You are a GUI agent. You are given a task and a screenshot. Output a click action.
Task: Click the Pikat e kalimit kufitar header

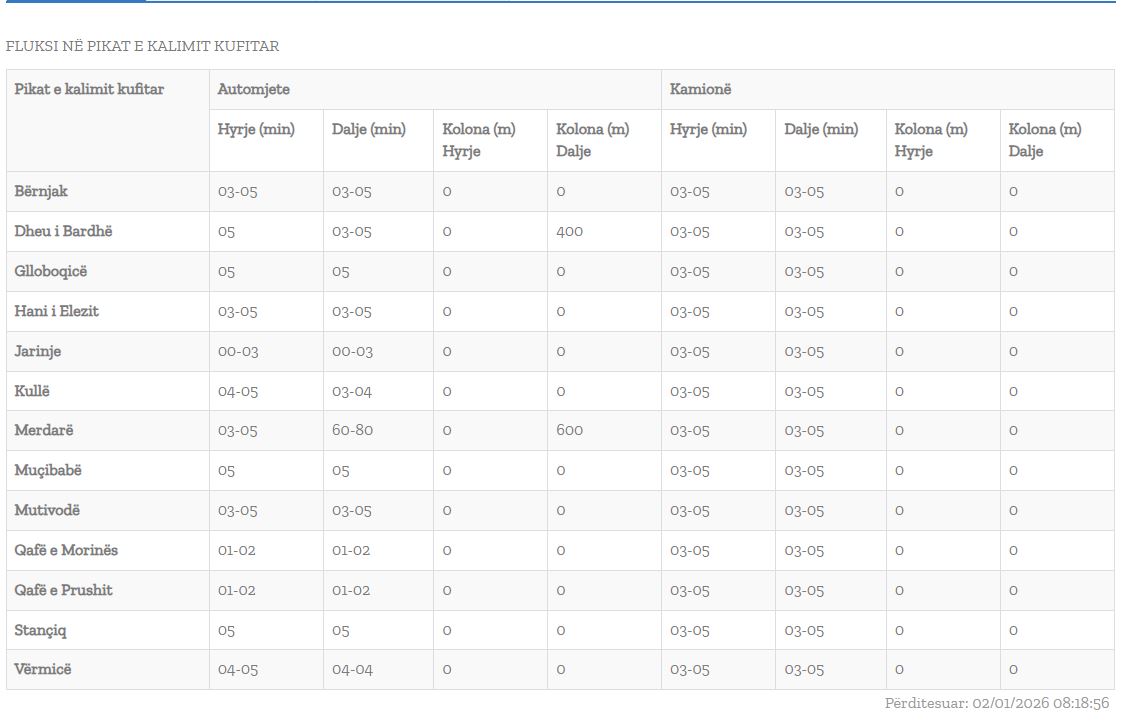coord(89,89)
